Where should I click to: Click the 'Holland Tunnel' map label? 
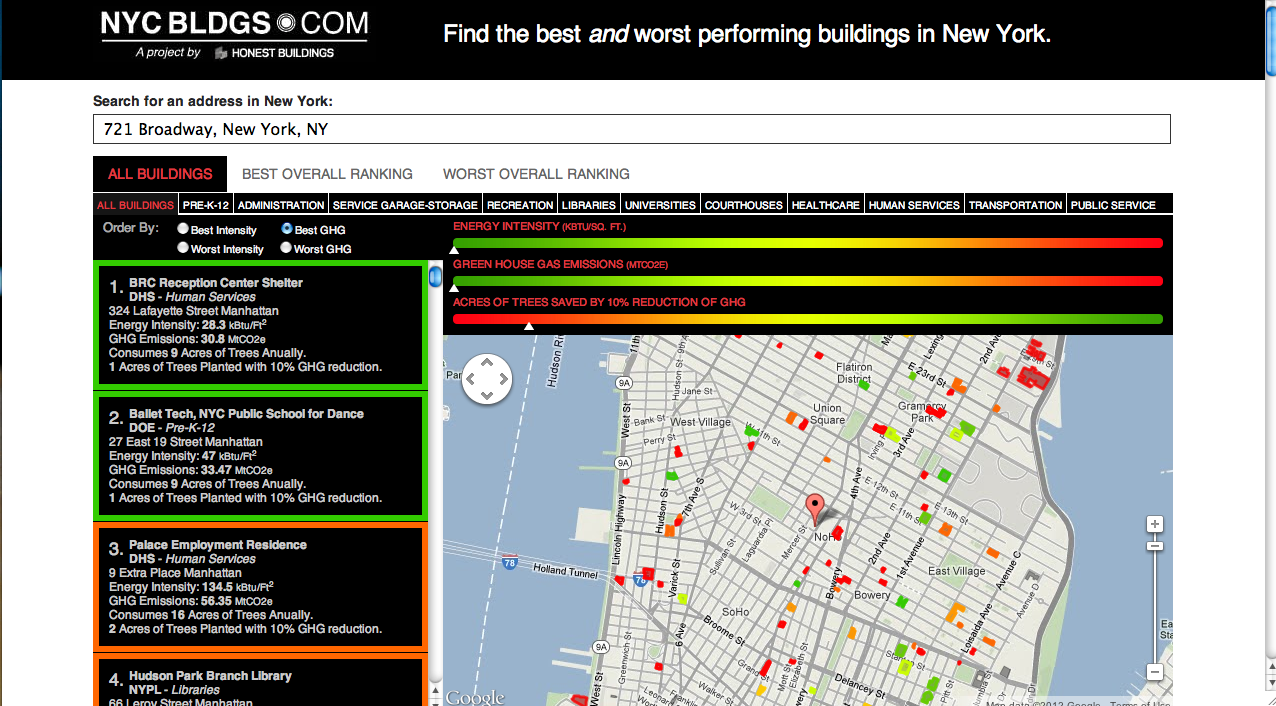coord(565,570)
